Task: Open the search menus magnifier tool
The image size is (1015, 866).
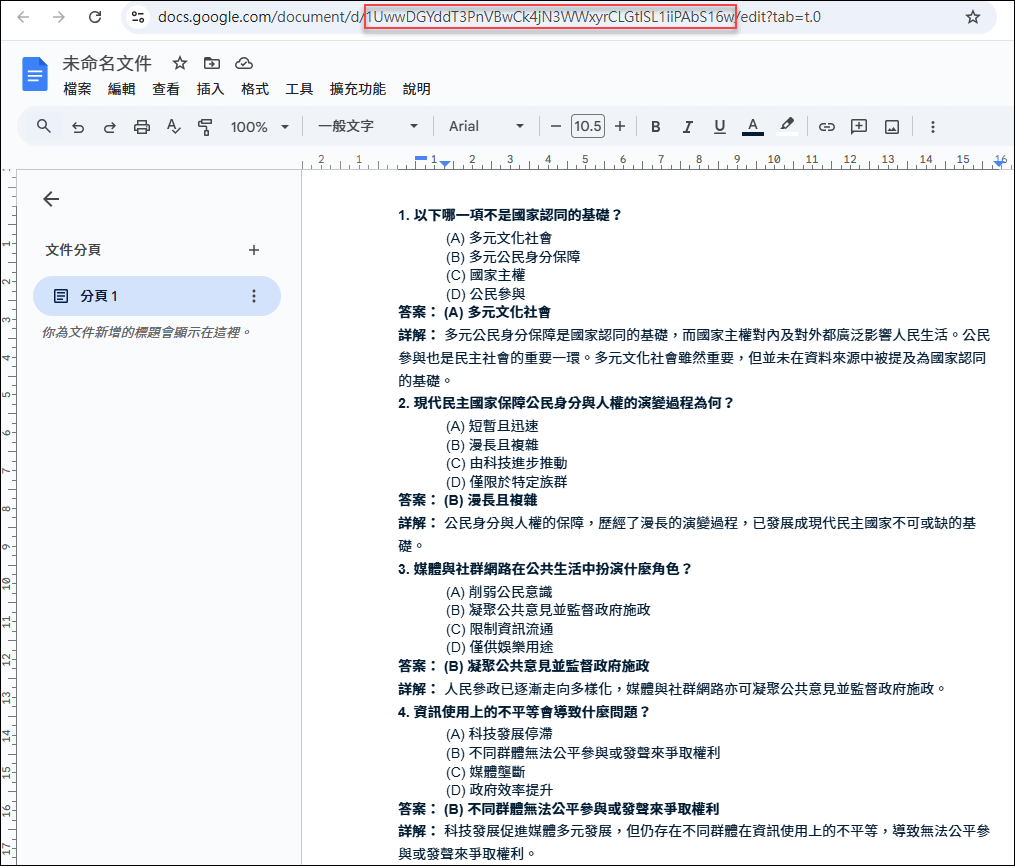Action: pos(43,126)
